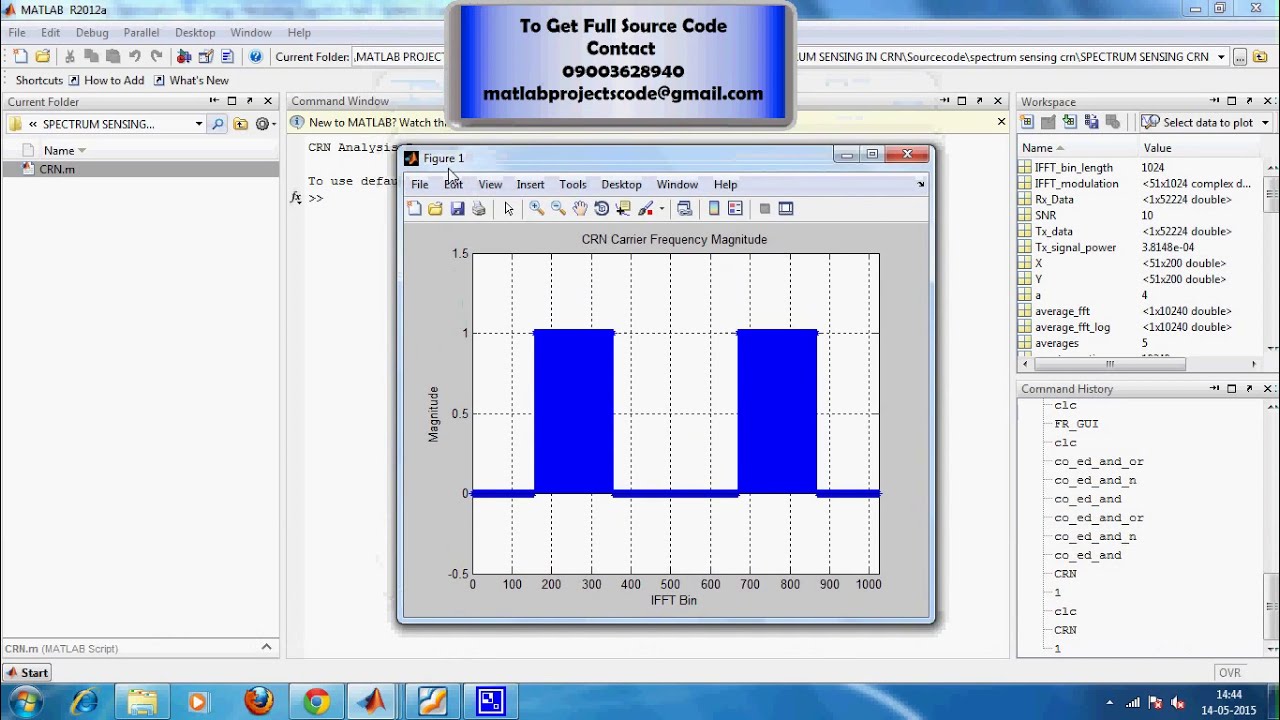Click the Shortcuts label in shortcuts bar

(39, 80)
